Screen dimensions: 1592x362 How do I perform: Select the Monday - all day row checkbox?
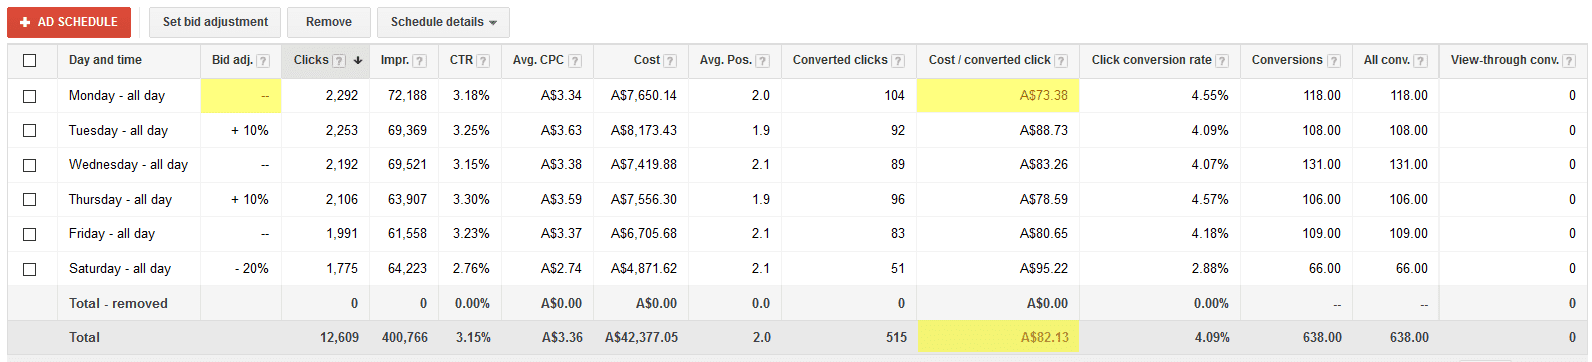pyautogui.click(x=30, y=96)
